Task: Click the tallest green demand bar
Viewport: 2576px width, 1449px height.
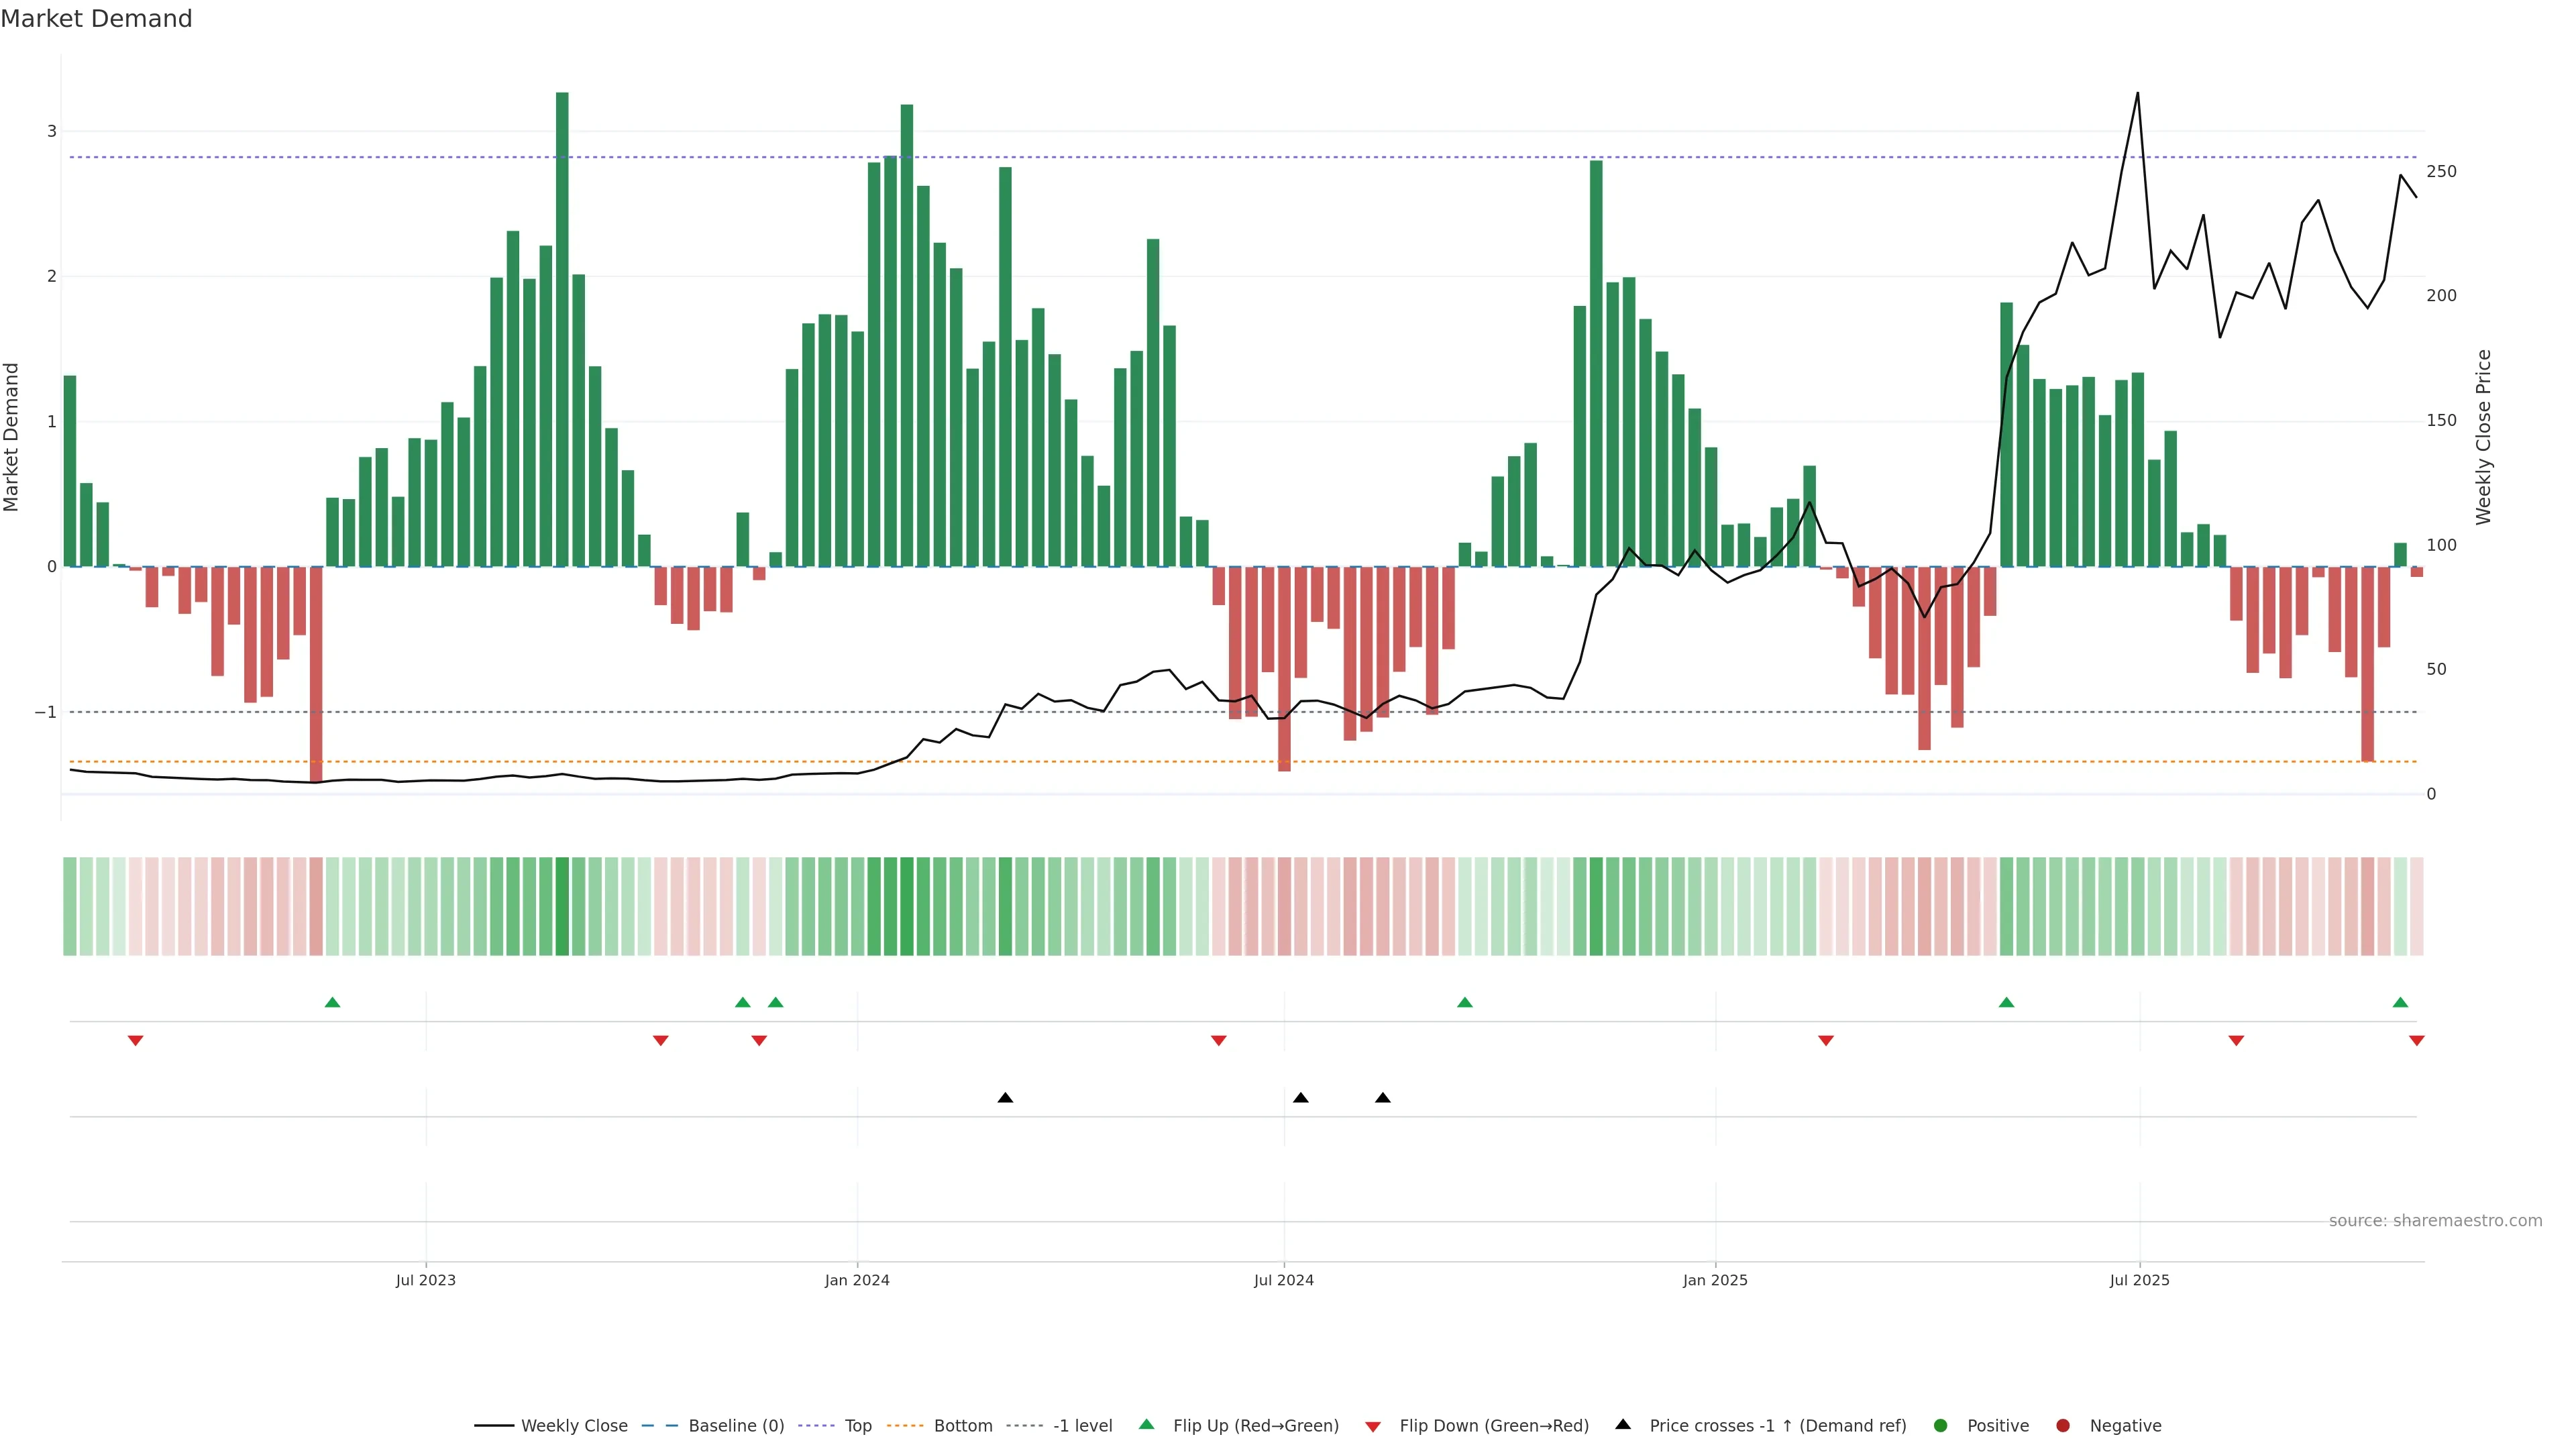Action: click(x=562, y=330)
